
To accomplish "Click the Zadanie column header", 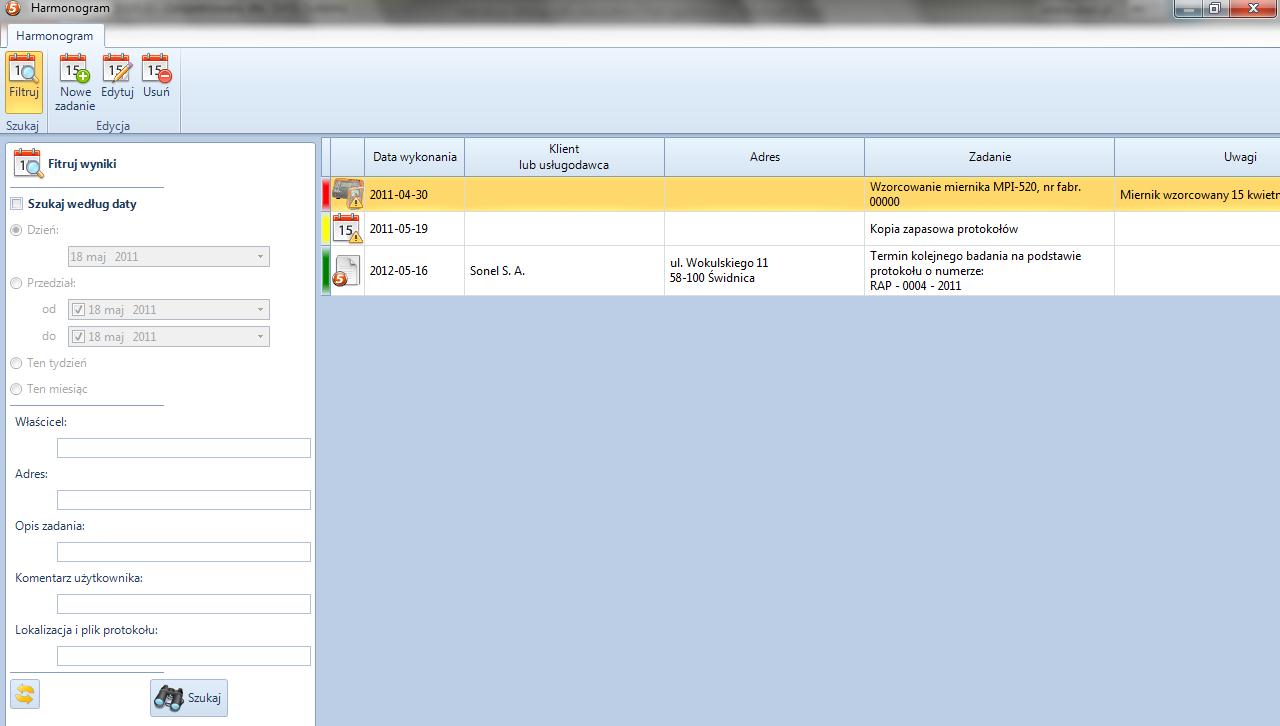I will (x=990, y=157).
